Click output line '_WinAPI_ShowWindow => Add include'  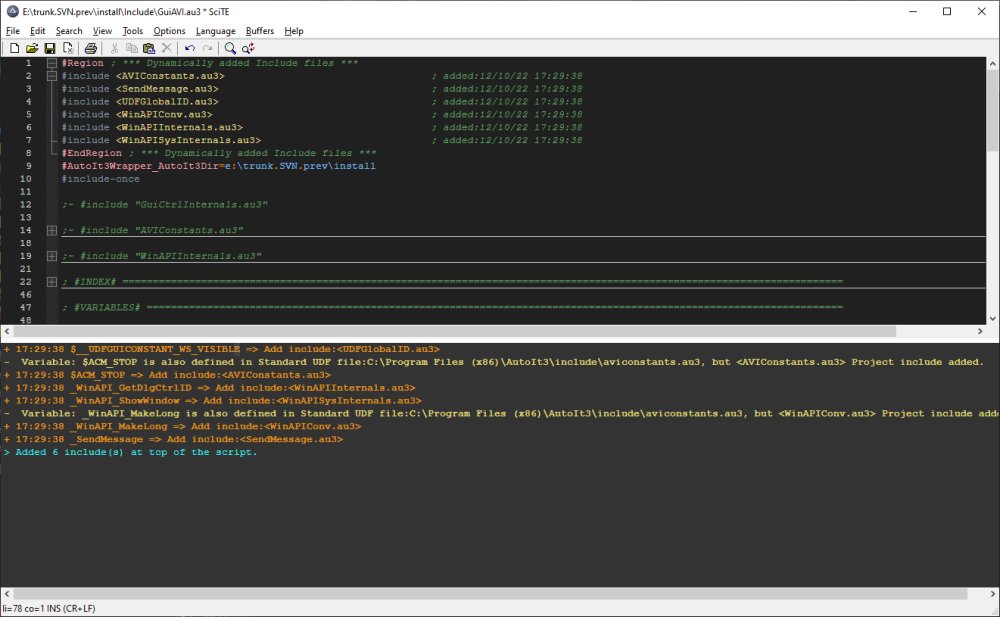tap(212, 401)
